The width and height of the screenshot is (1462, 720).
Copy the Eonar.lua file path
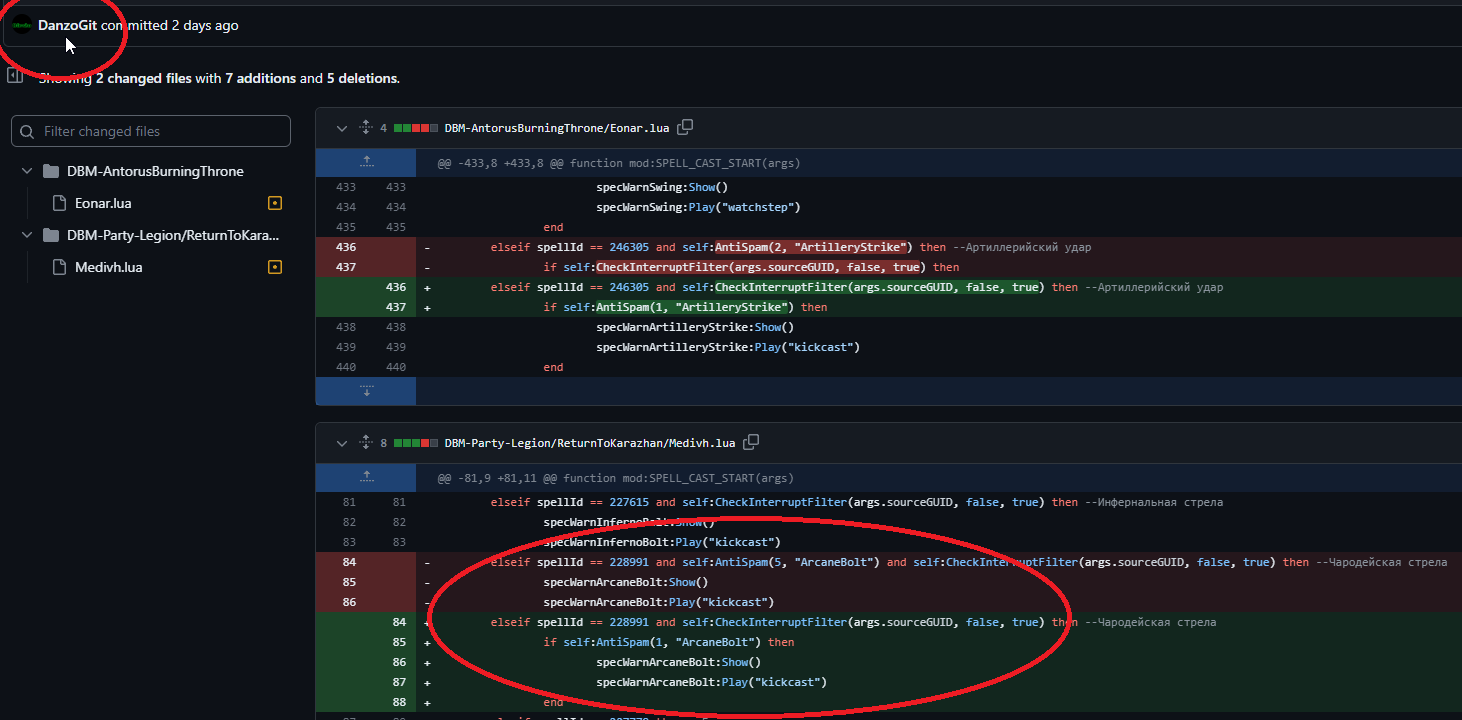[x=685, y=127]
